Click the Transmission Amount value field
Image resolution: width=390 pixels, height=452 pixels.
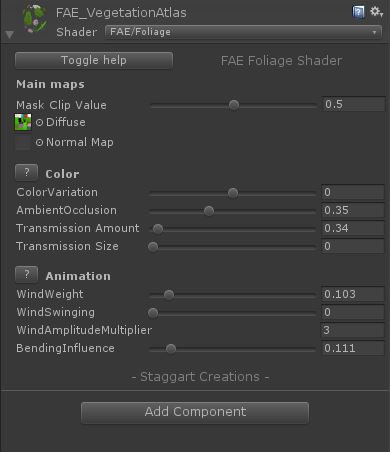pyautogui.click(x=353, y=228)
